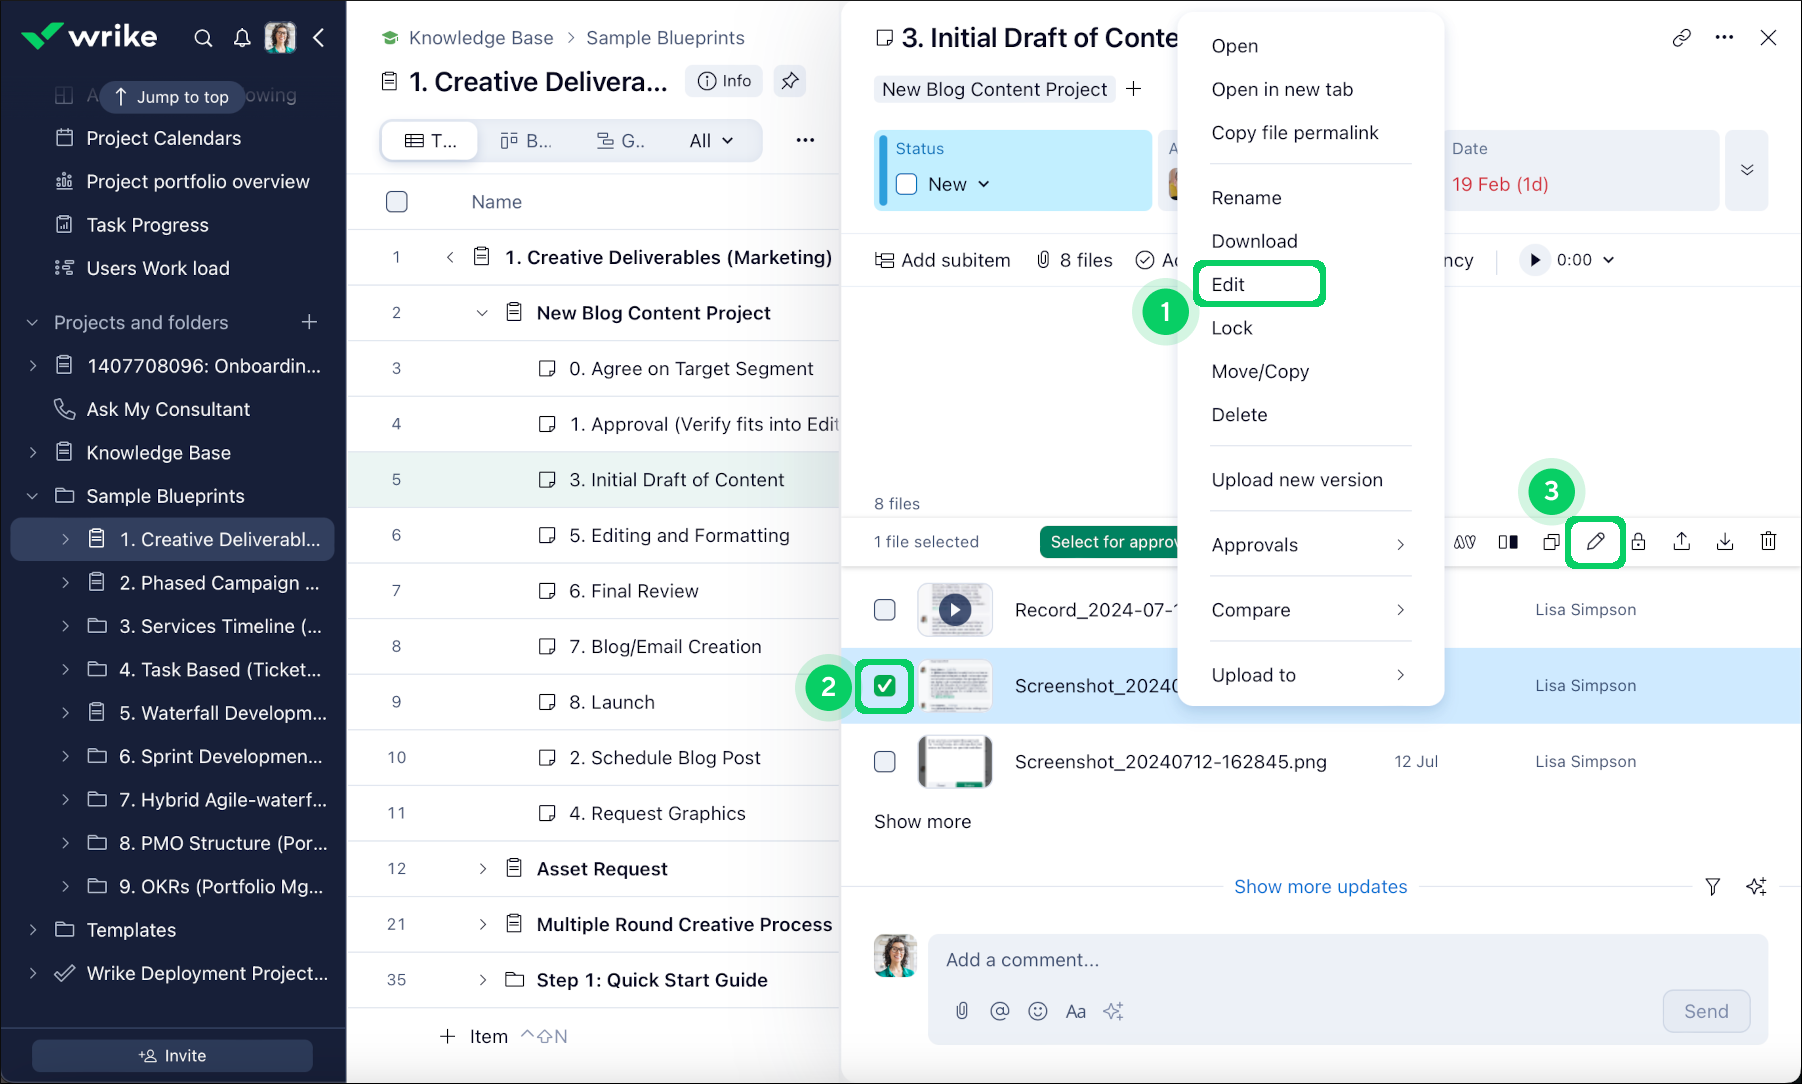Open the search icon in Wrike header
Screen dimensions: 1802x1084
(x=203, y=38)
